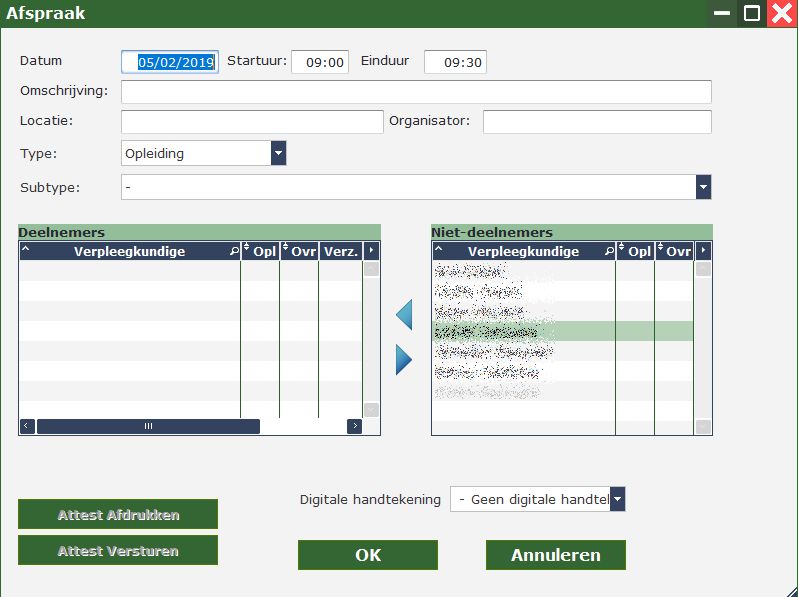The width and height of the screenshot is (798, 597).
Task: Click the left arrow to add participant
Action: click(x=404, y=316)
